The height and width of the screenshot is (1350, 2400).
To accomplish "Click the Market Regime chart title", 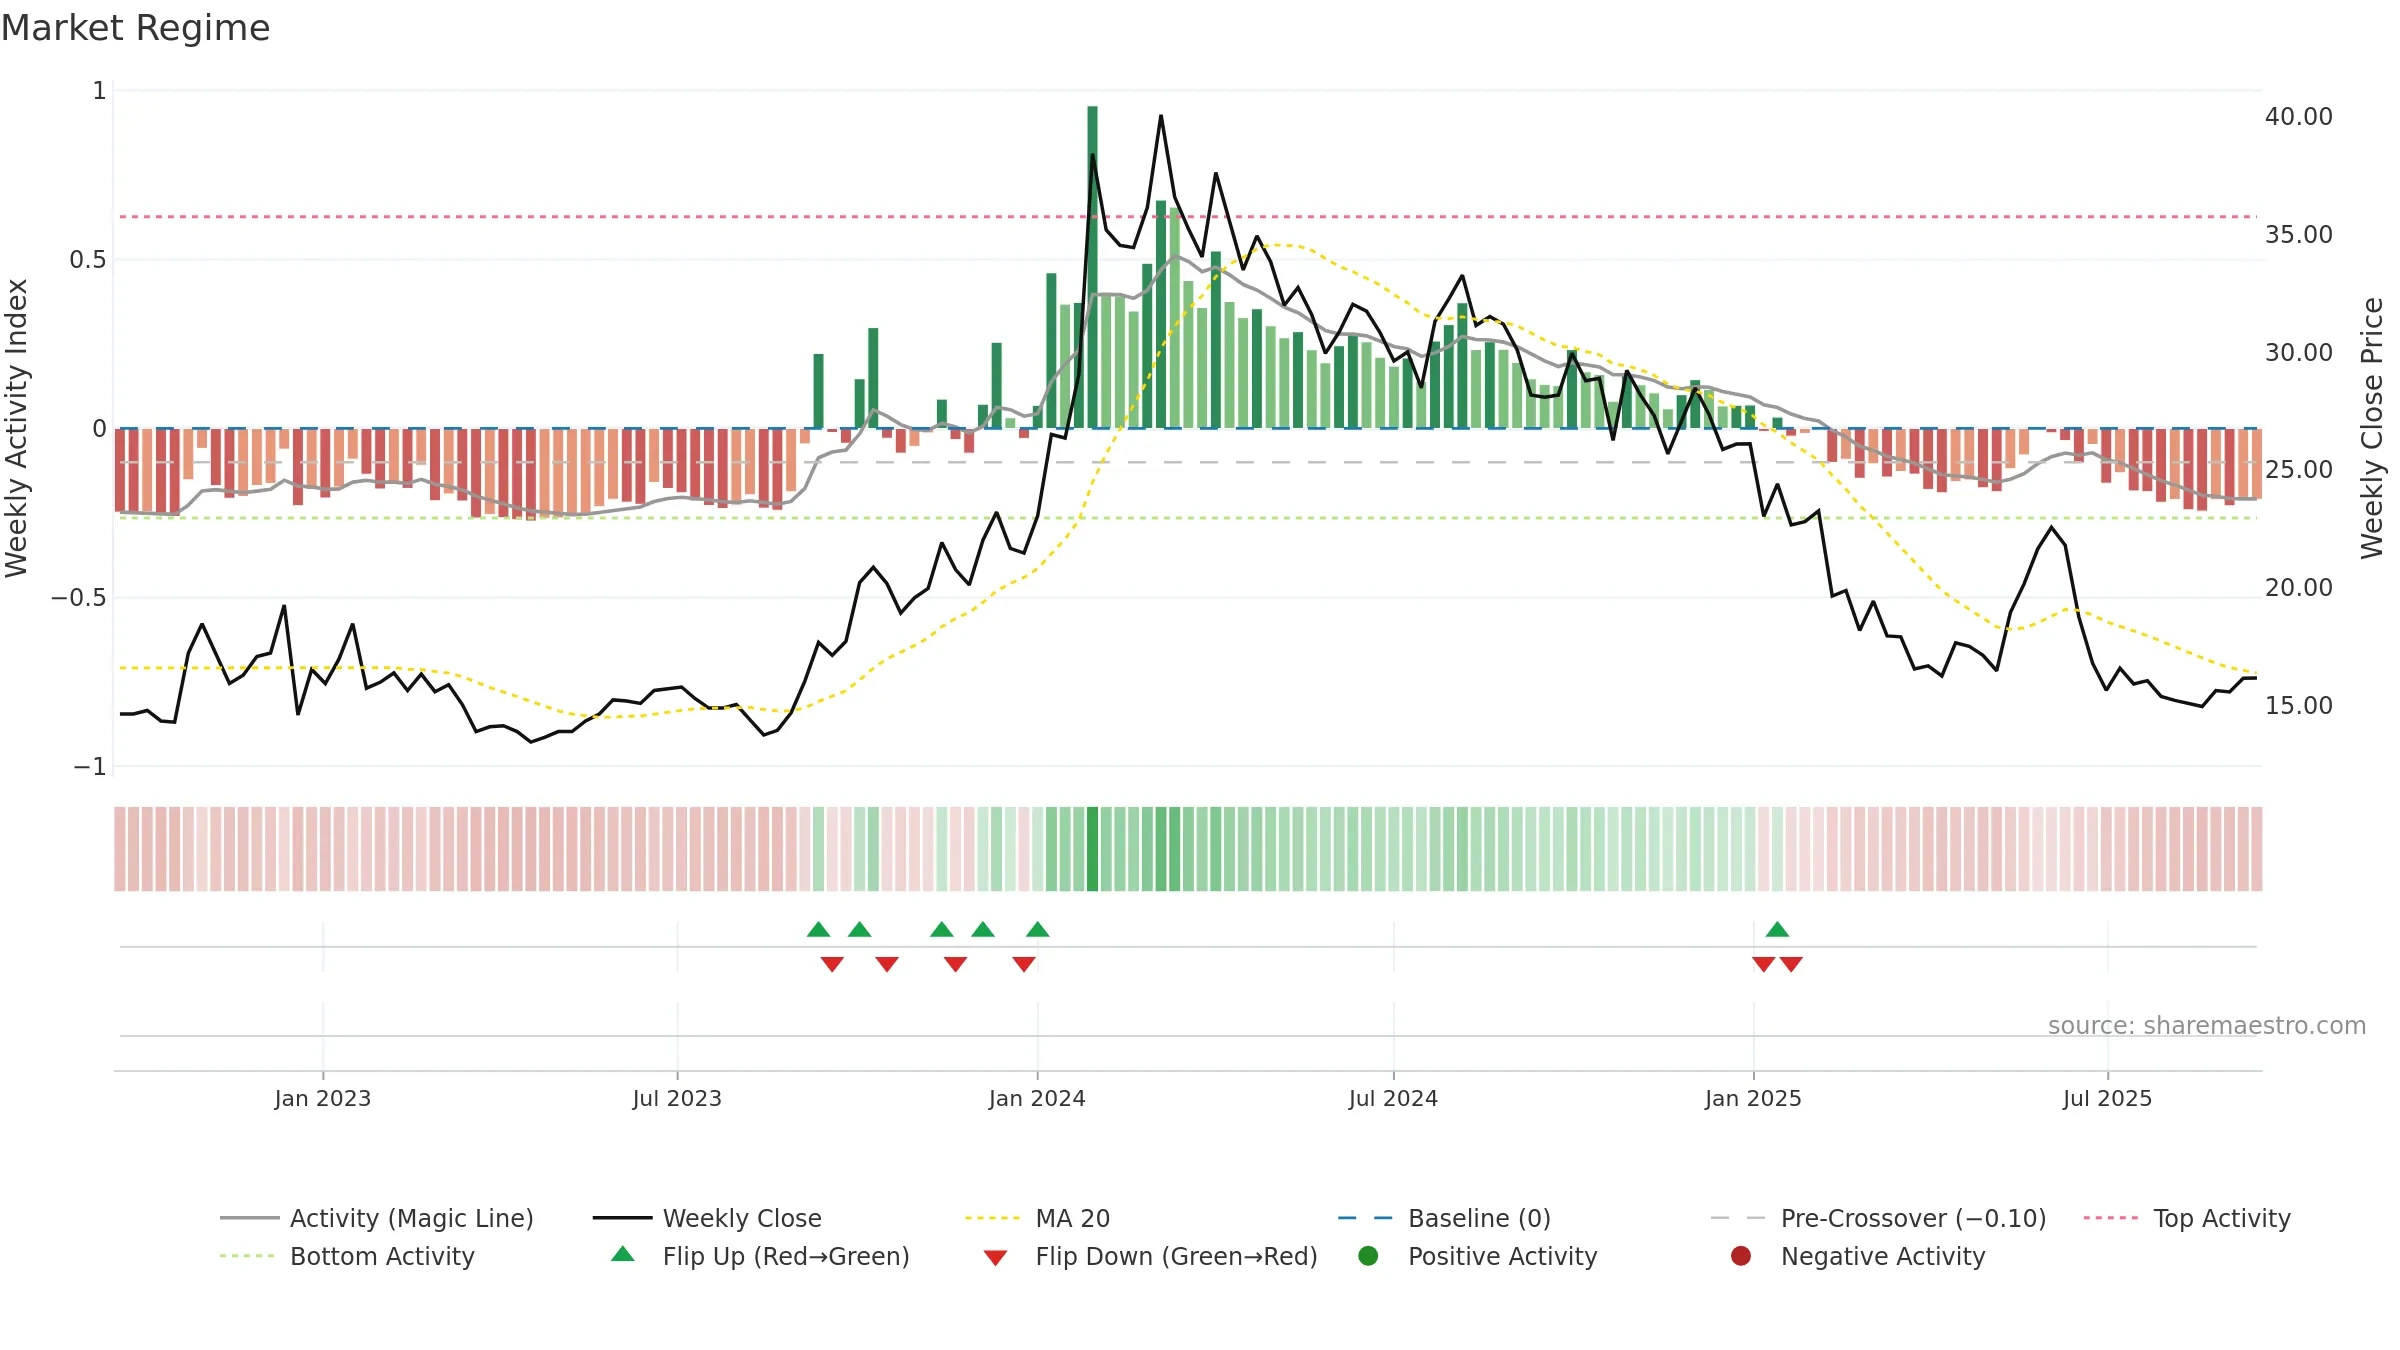I will pos(135,28).
